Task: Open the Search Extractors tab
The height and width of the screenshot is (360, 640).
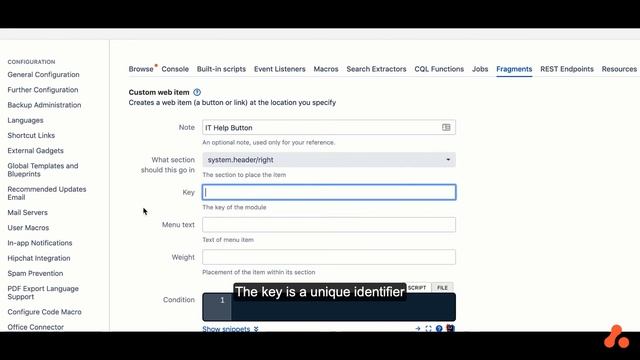Action: (376, 69)
